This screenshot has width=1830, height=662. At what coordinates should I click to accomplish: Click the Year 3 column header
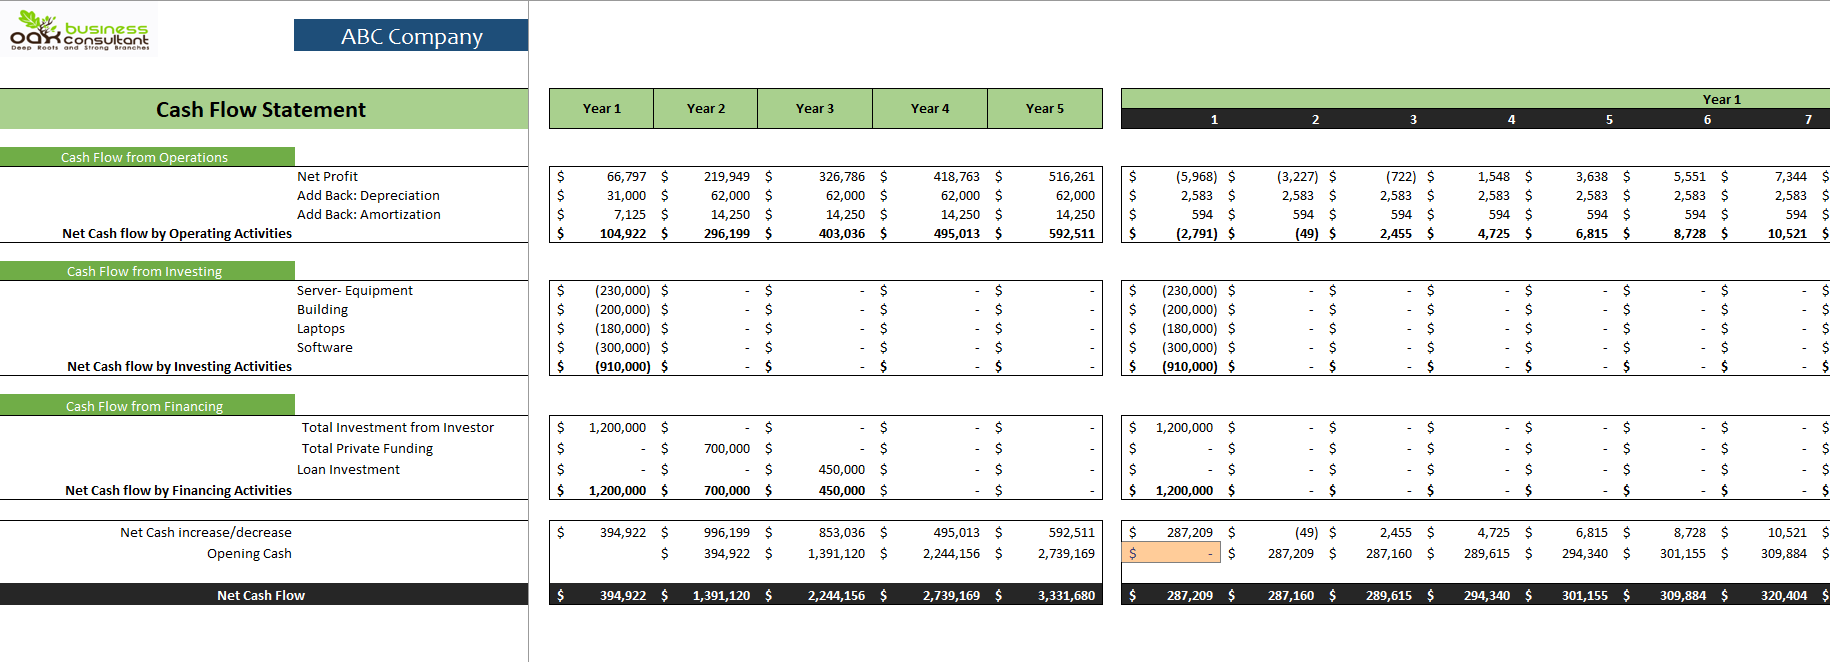tap(815, 109)
